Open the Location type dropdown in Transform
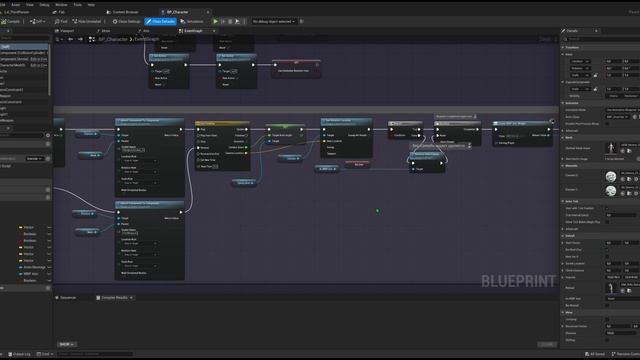The height and width of the screenshot is (360, 640). [580, 61]
